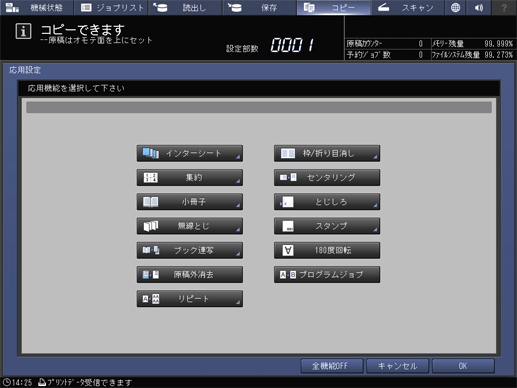The image size is (517, 388).
Task: Click the 180度回転 rotation icon
Action: coord(288,250)
